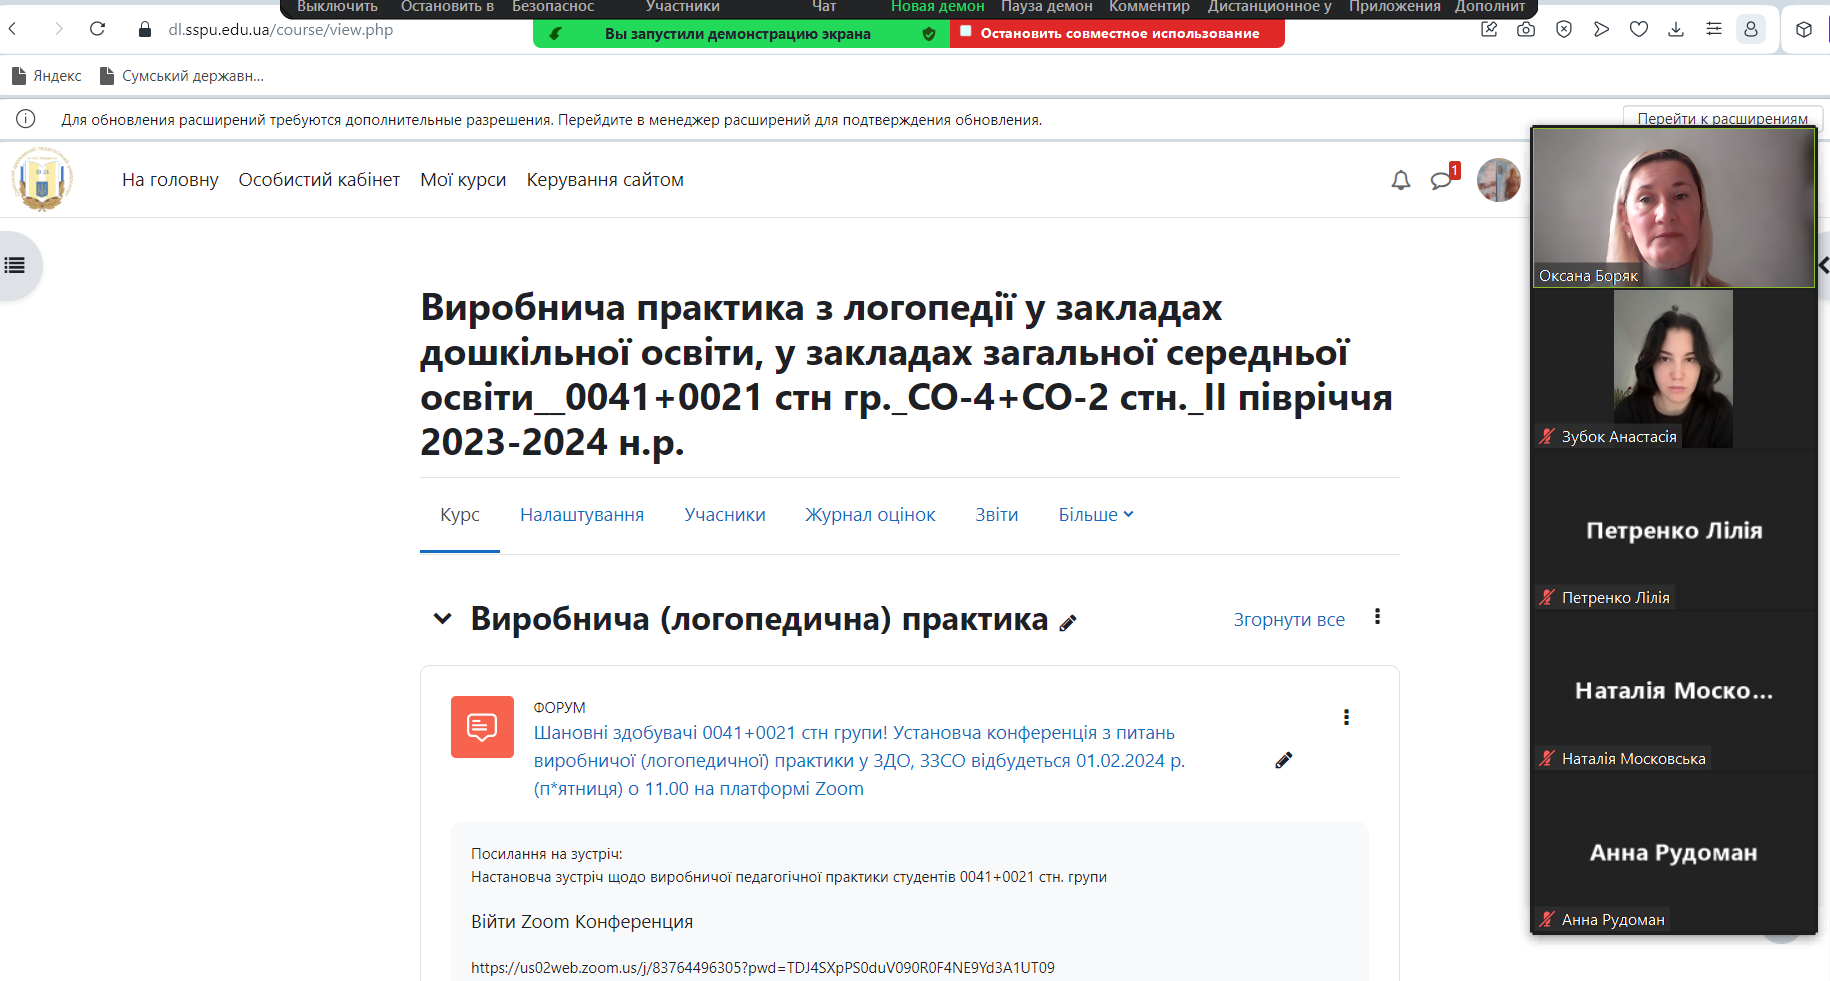Image resolution: width=1830 pixels, height=981 pixels.
Task: Reload the page with the refresh icon
Action: (97, 29)
